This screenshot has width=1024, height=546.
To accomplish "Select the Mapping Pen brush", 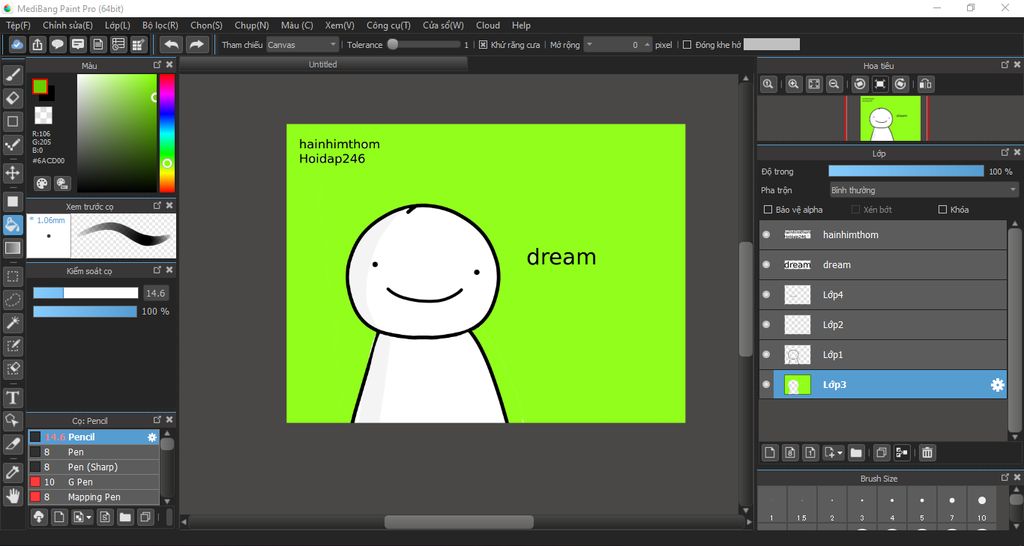I will click(x=93, y=497).
